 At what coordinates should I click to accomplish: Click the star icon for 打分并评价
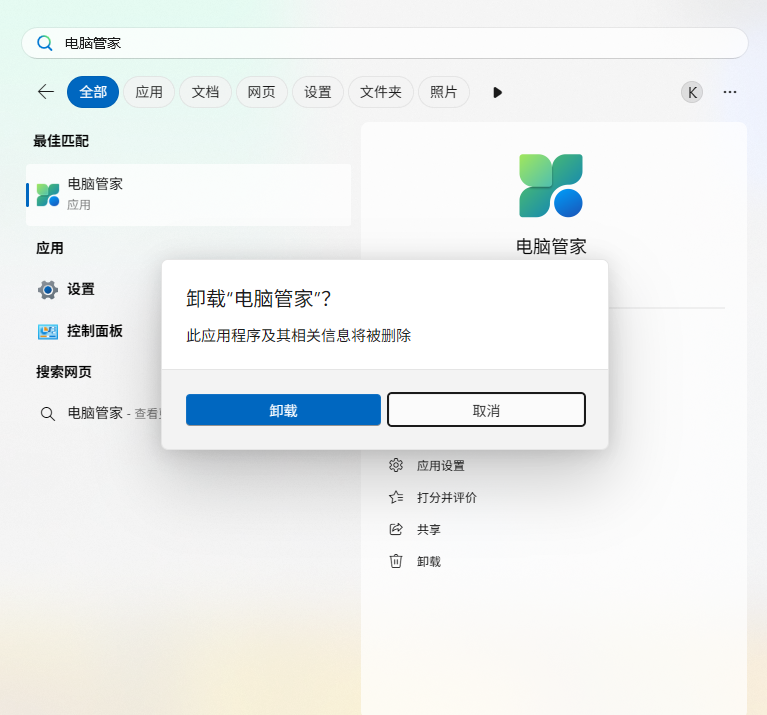(396, 497)
